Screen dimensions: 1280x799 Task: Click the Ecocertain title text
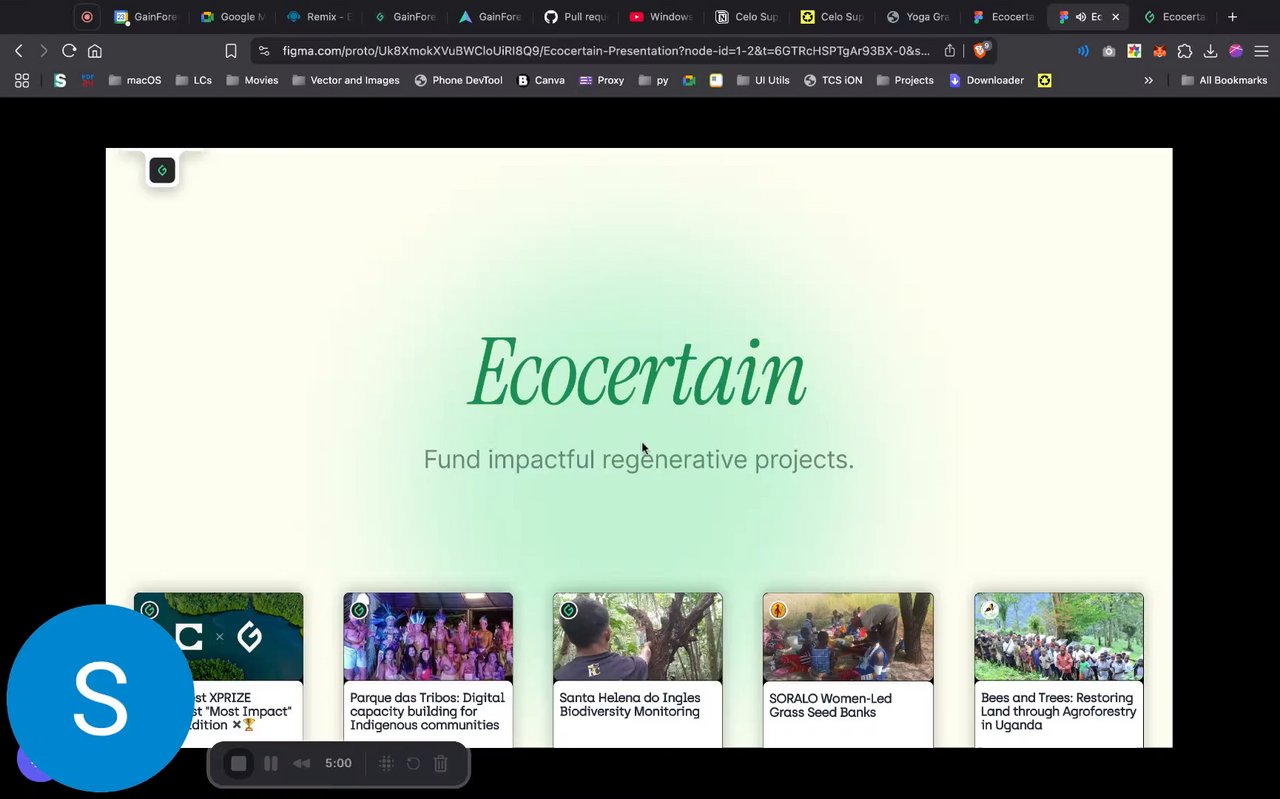tap(638, 371)
